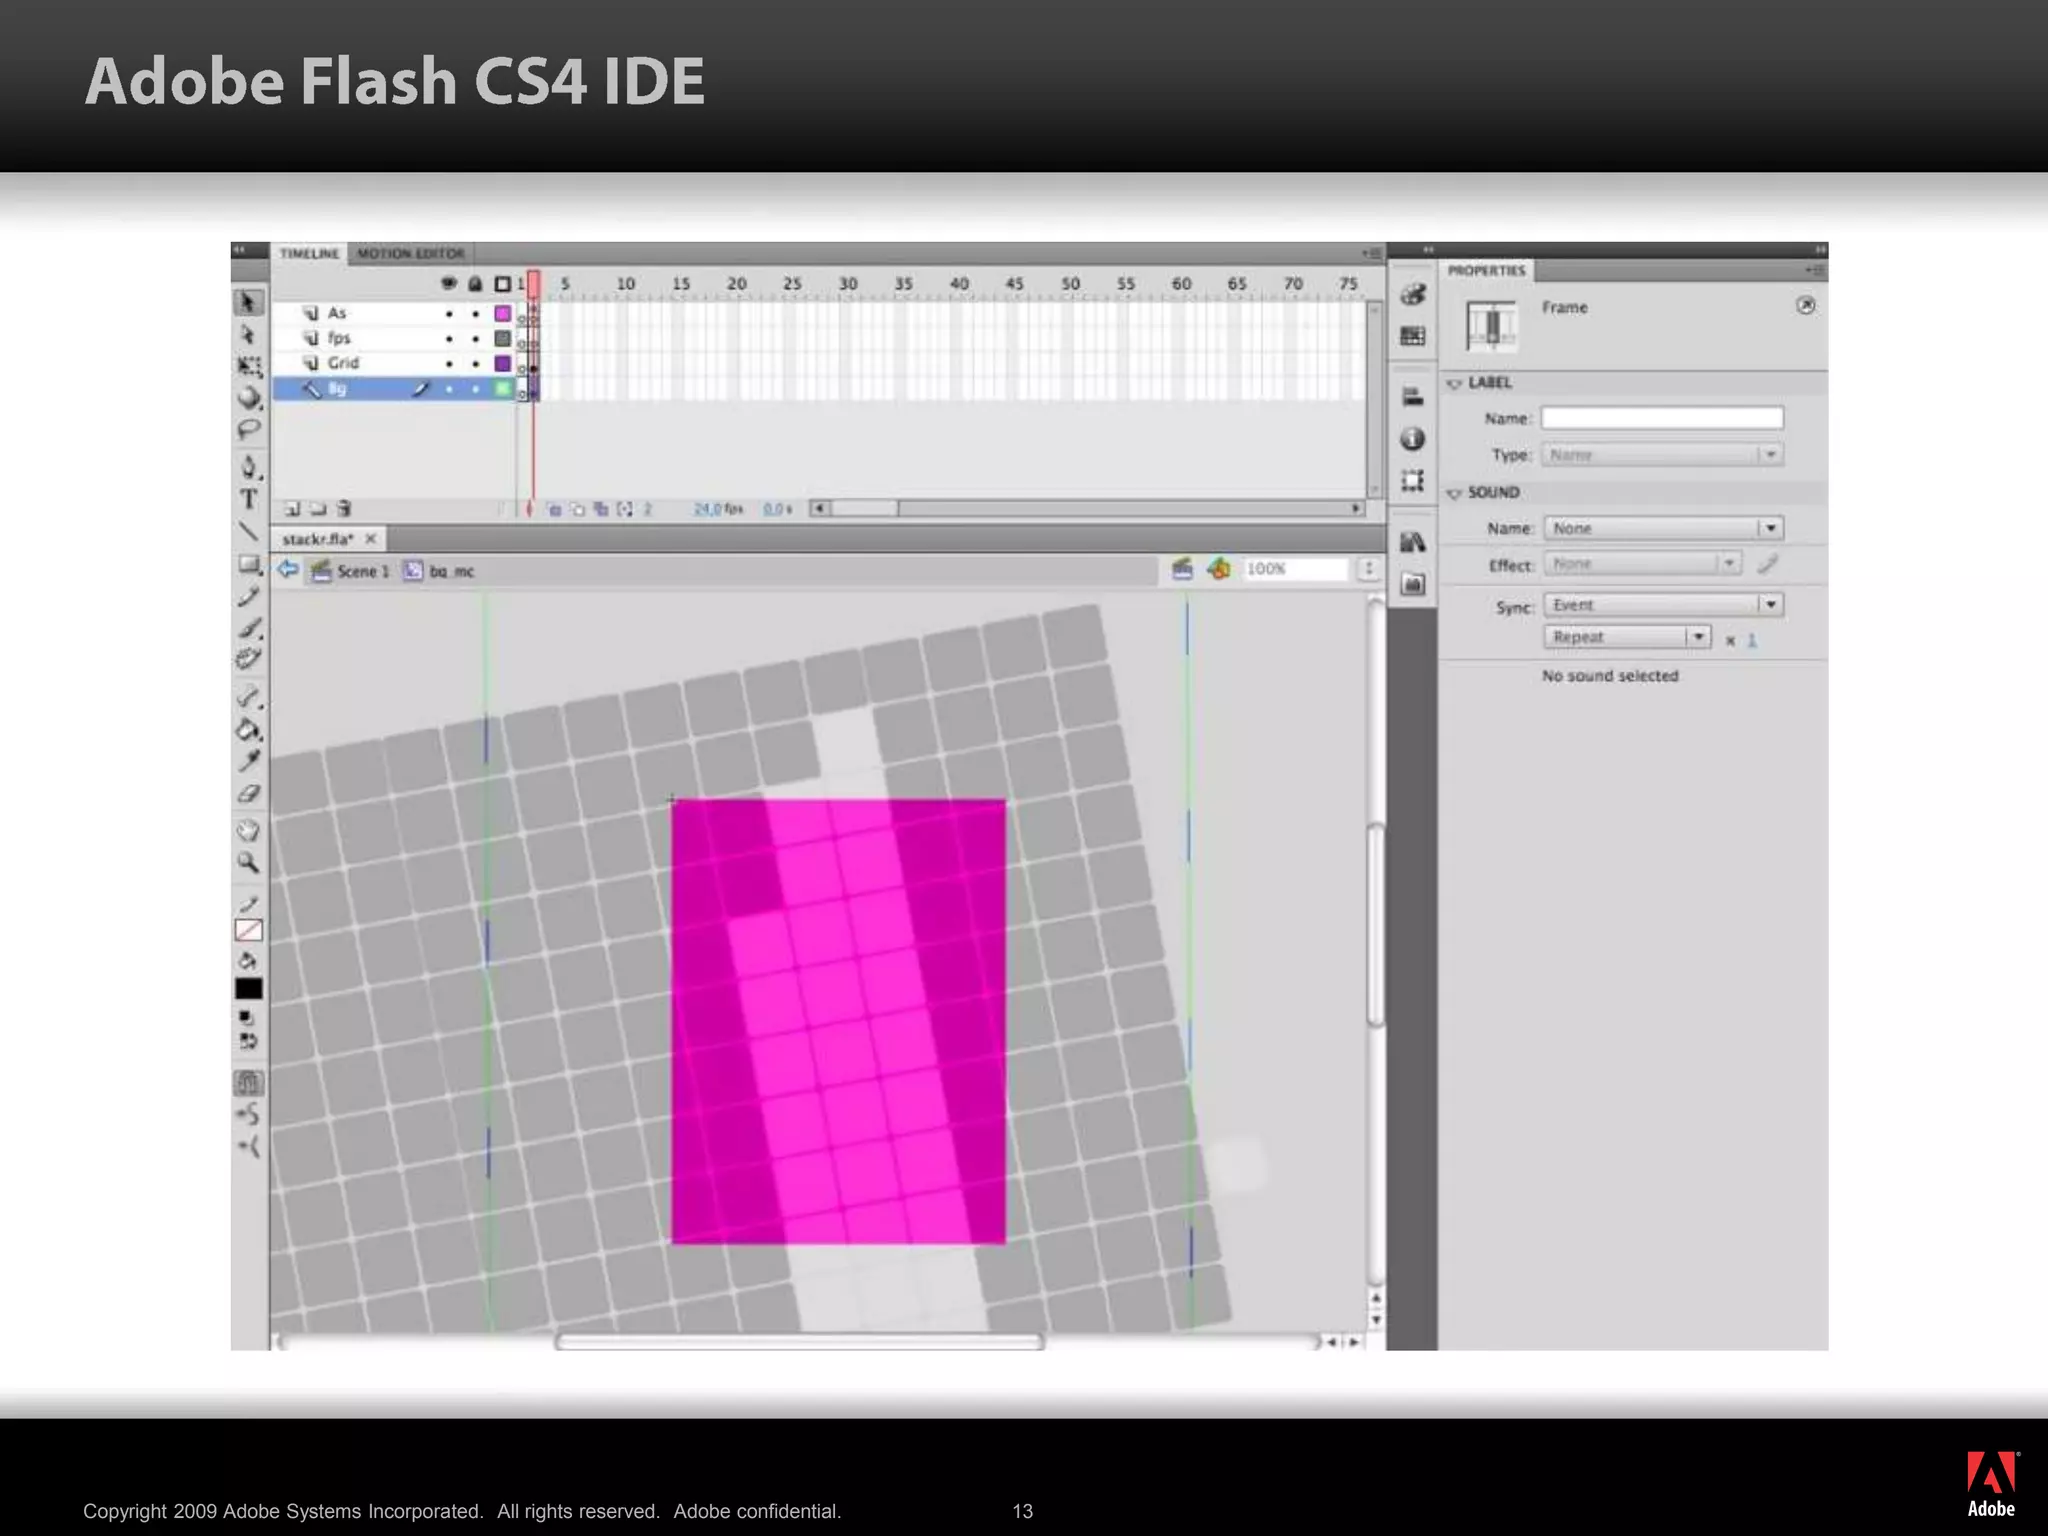The height and width of the screenshot is (1536, 2048).
Task: Select the Text tool
Action: tap(248, 499)
